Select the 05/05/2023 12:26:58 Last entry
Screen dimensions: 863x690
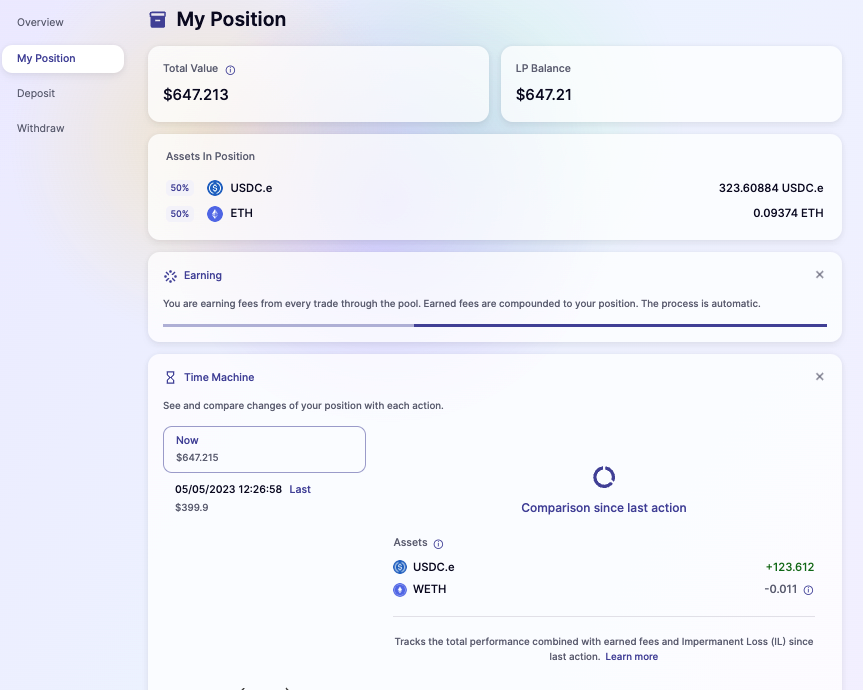click(242, 490)
